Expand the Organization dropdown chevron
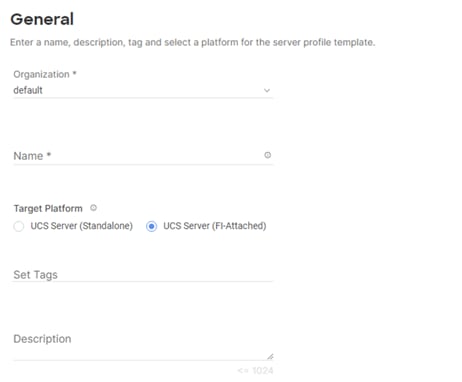 pyautogui.click(x=267, y=90)
